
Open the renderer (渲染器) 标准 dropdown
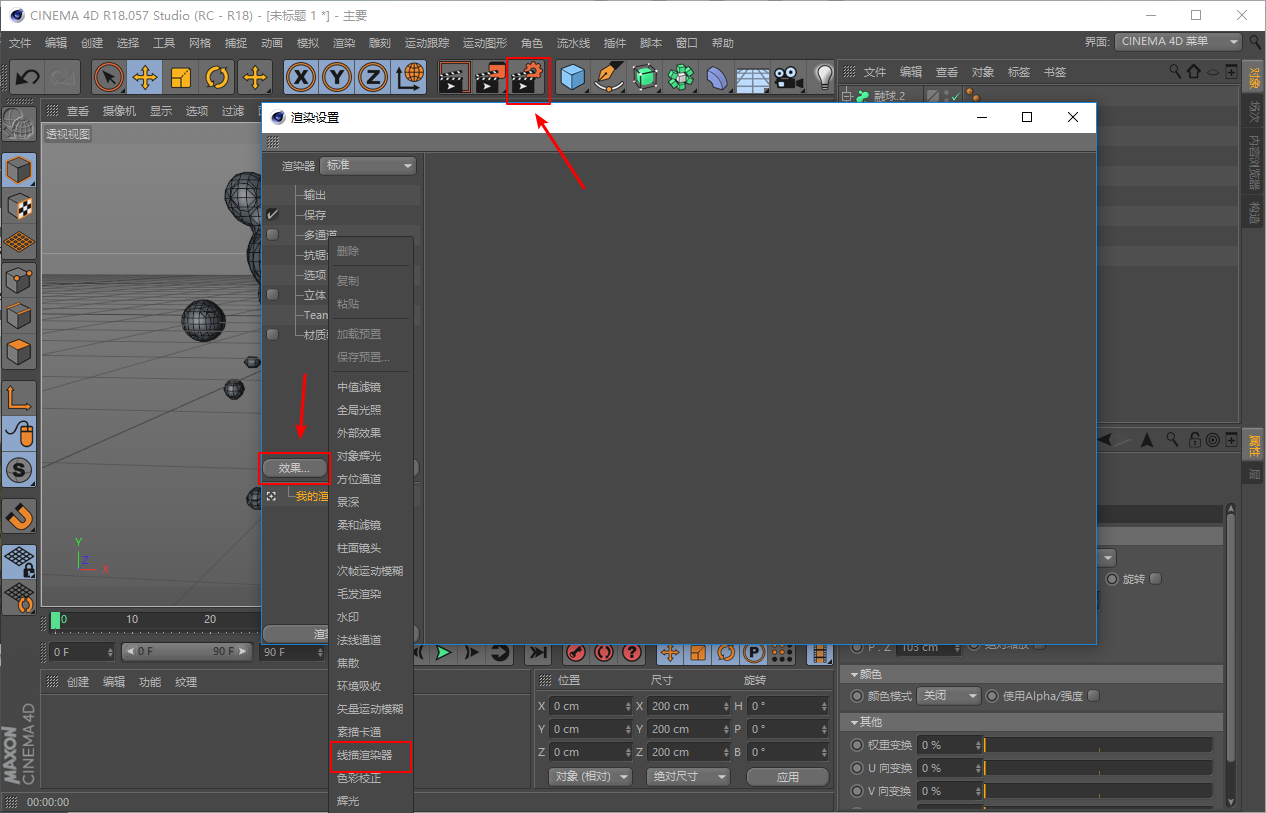[x=368, y=165]
